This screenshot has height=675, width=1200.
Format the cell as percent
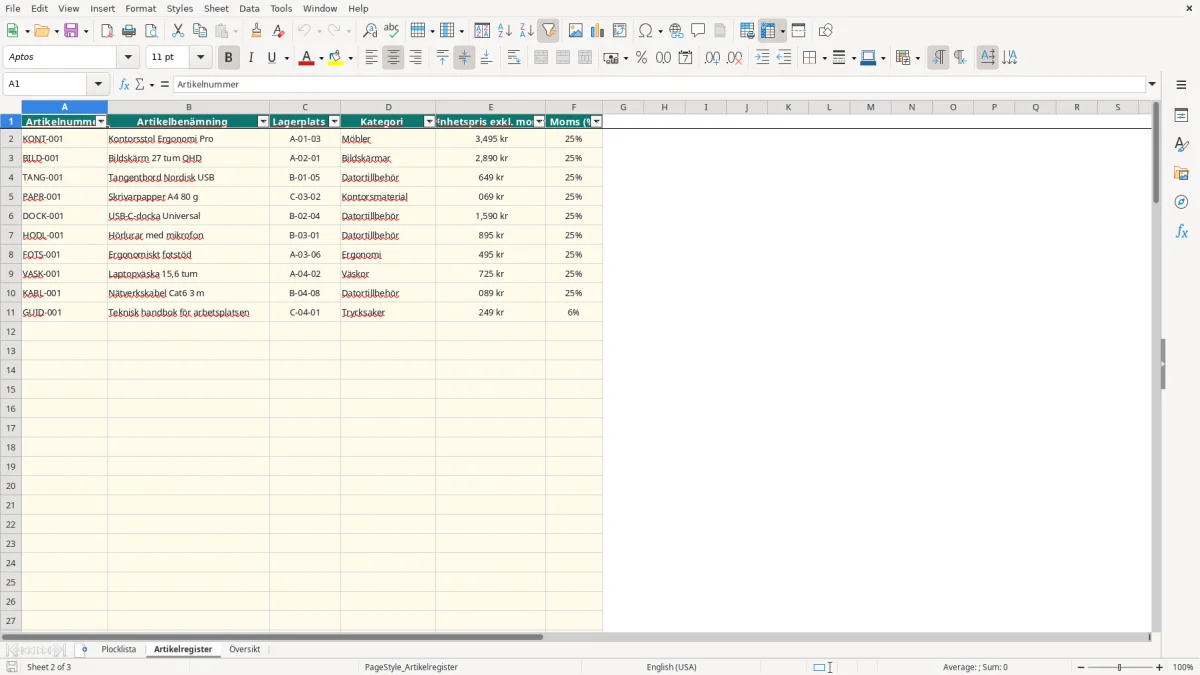[641, 58]
